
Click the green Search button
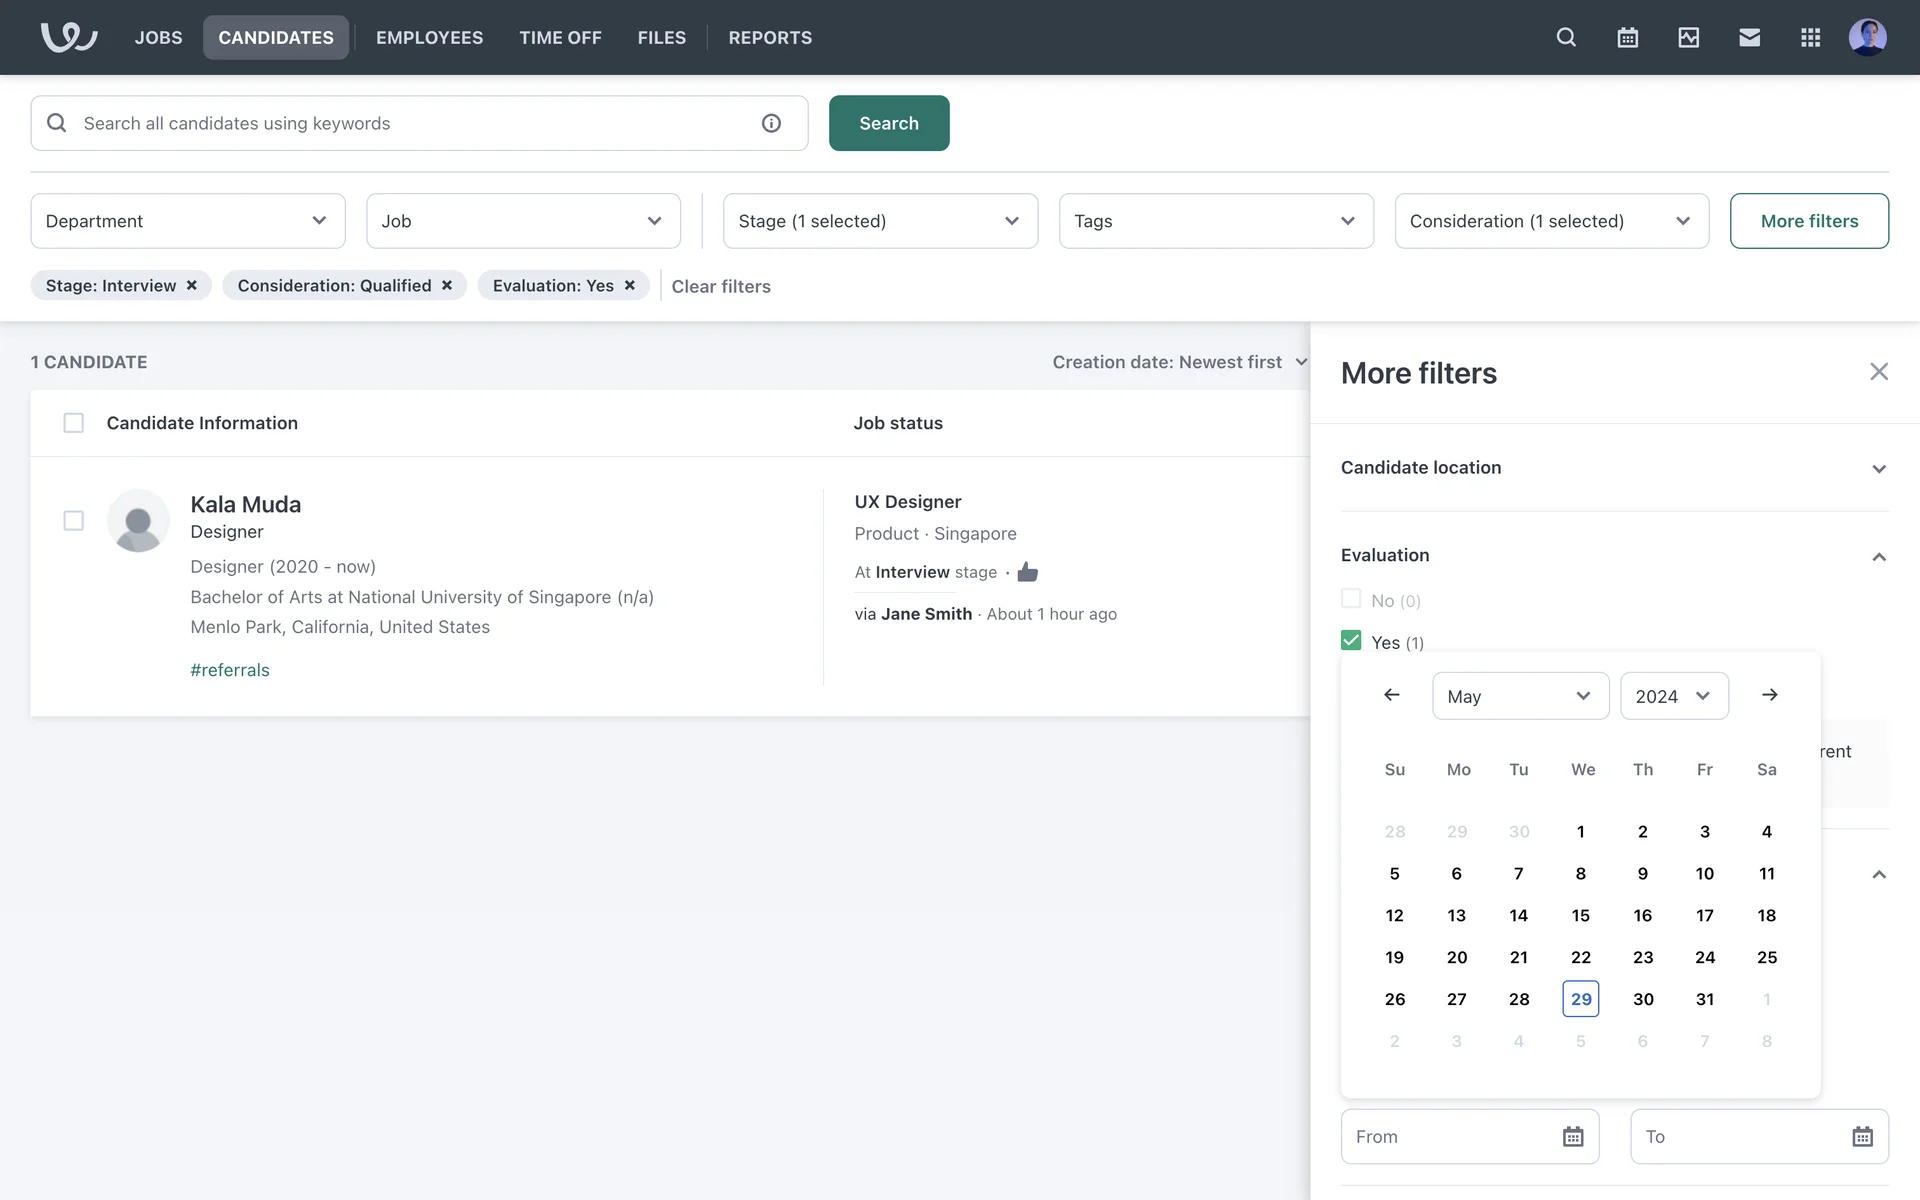click(x=888, y=123)
